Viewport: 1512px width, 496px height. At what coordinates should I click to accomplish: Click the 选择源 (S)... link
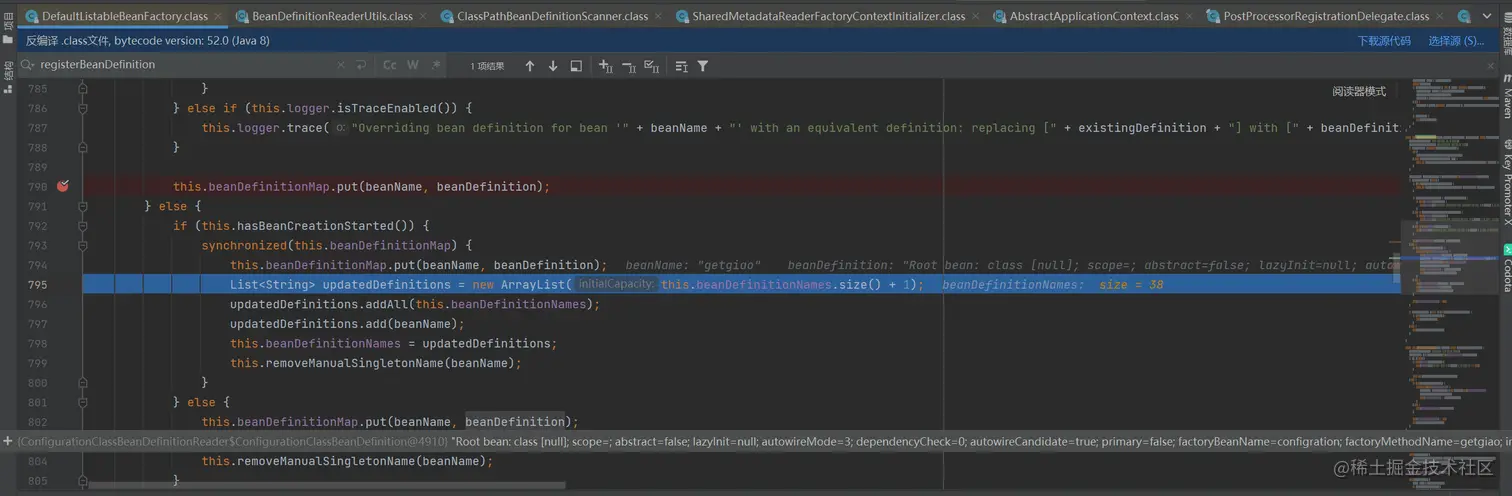[1457, 41]
